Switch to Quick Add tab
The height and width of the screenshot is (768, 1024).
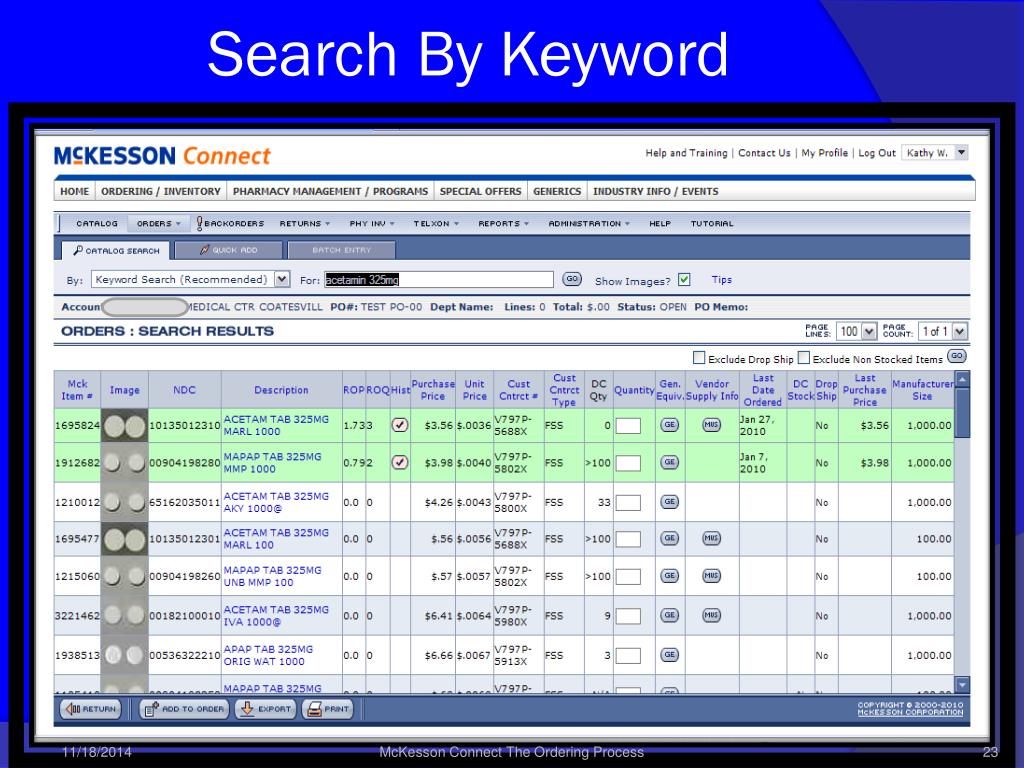coord(229,250)
